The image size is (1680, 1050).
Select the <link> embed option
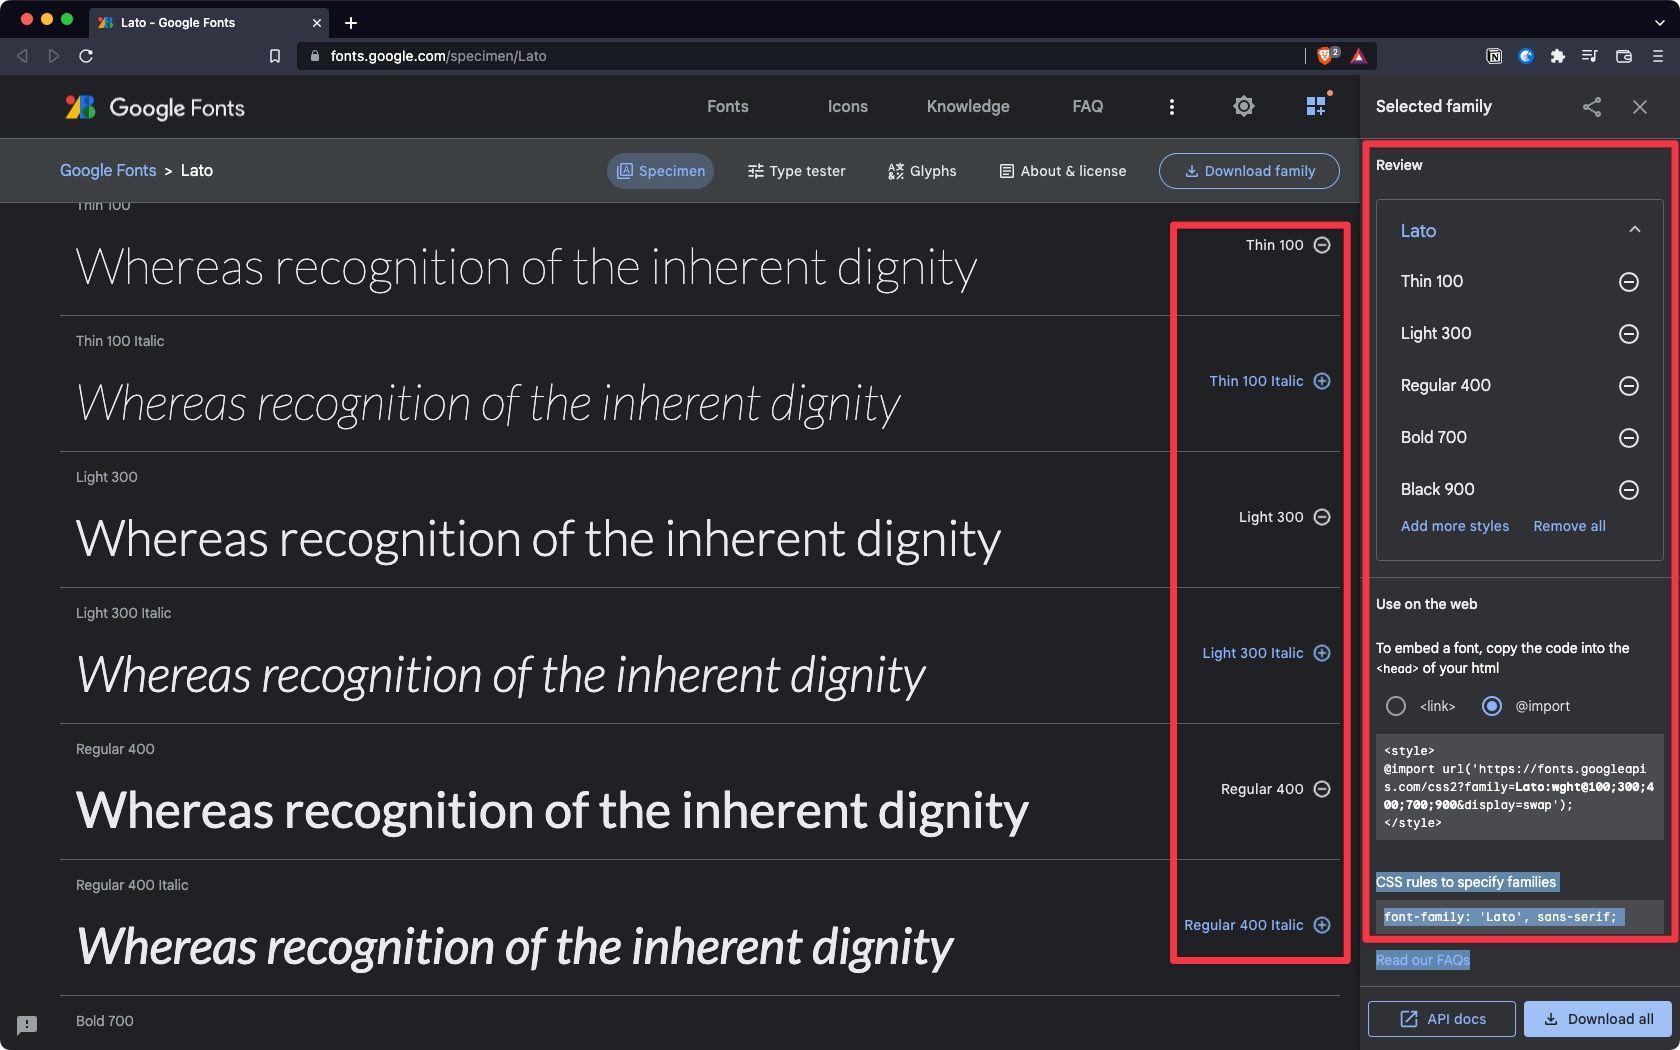1396,706
